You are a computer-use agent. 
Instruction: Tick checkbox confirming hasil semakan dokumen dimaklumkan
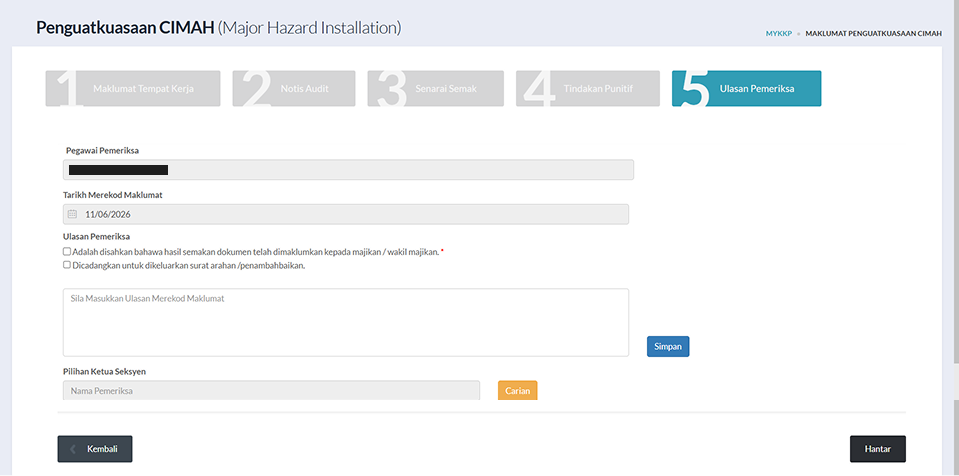pyautogui.click(x=67, y=251)
